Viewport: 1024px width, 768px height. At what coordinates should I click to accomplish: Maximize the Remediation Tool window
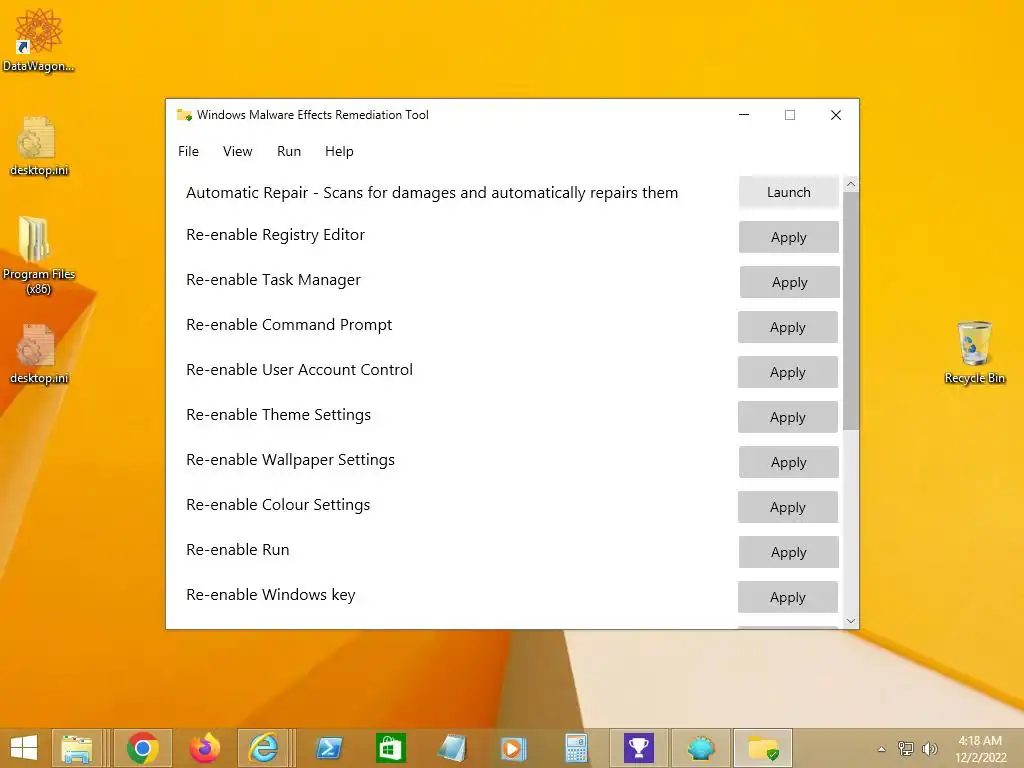coord(790,115)
